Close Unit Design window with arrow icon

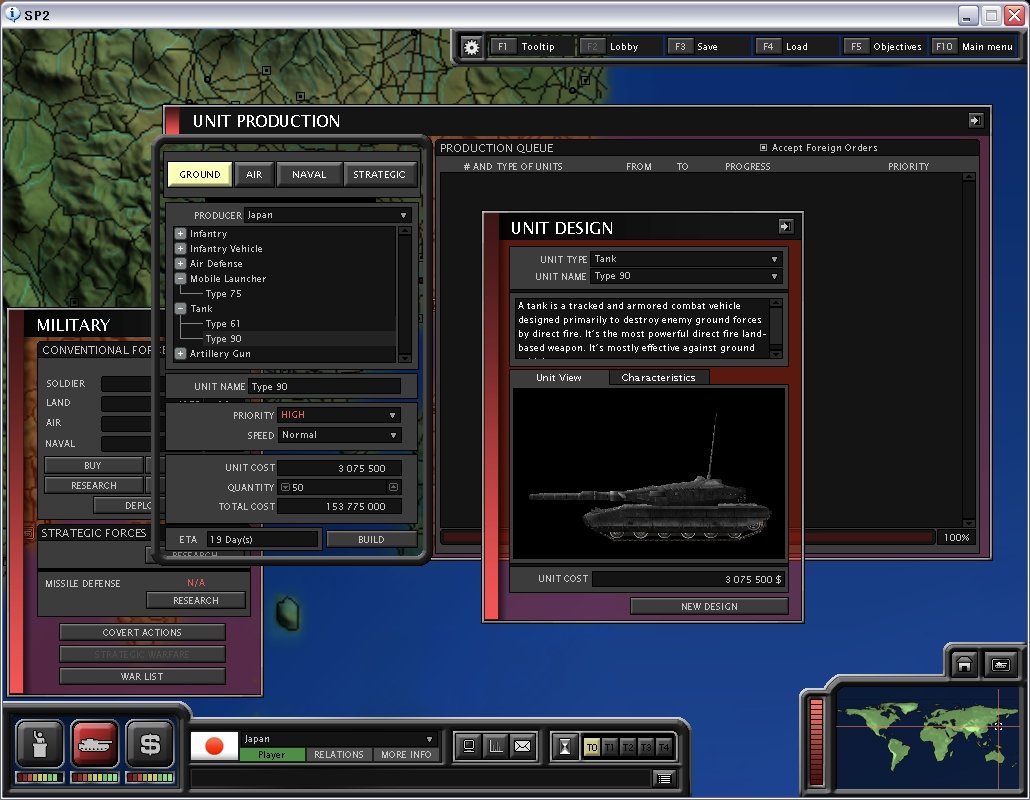click(785, 227)
